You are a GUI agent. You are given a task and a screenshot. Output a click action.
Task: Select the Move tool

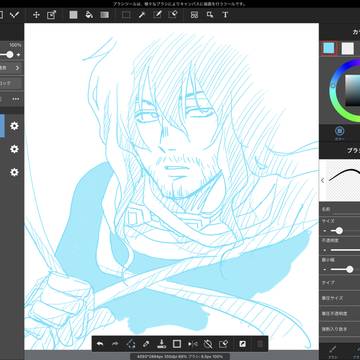(36, 15)
